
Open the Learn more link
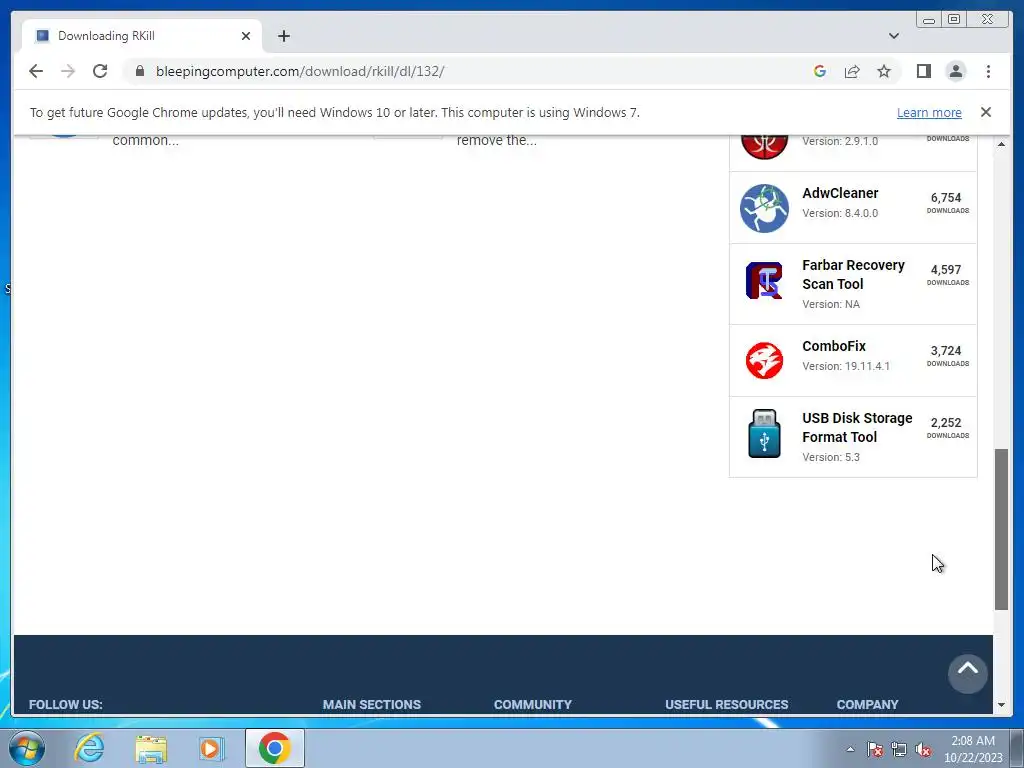point(929,112)
